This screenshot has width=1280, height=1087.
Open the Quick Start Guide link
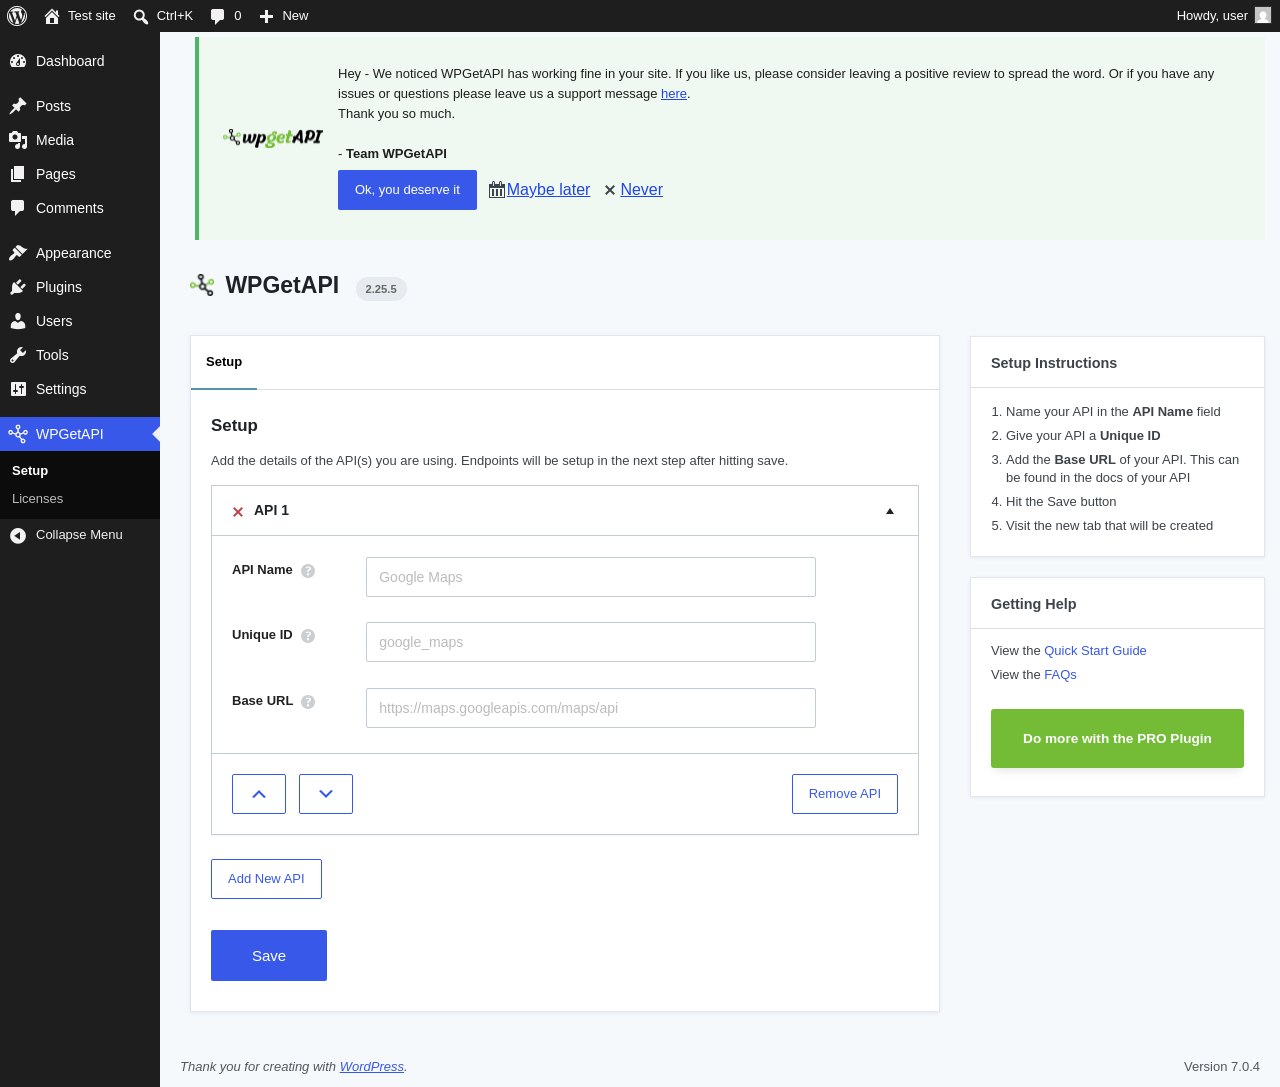pyautogui.click(x=1095, y=651)
